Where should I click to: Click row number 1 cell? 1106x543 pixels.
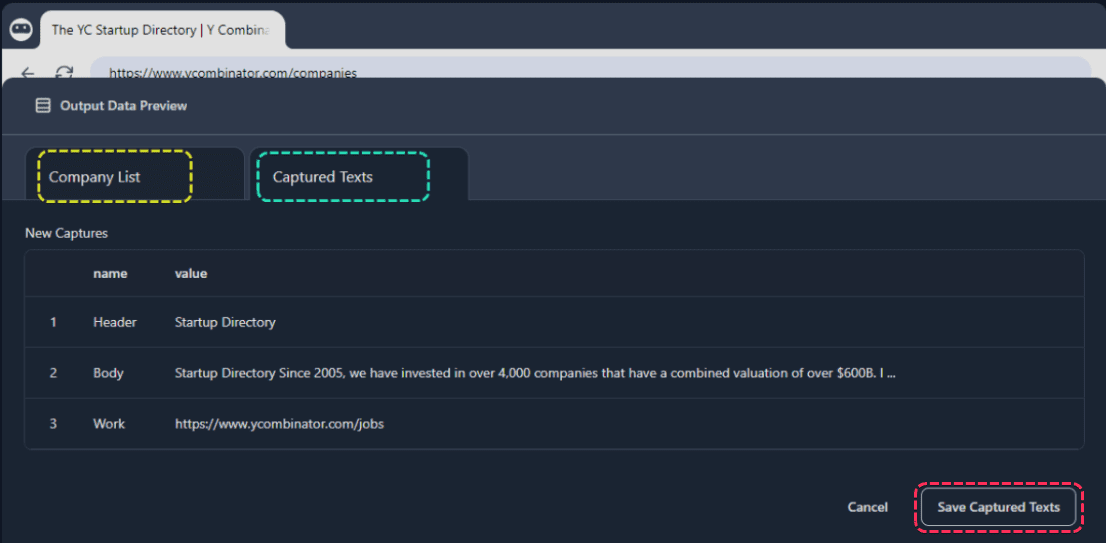click(x=53, y=322)
